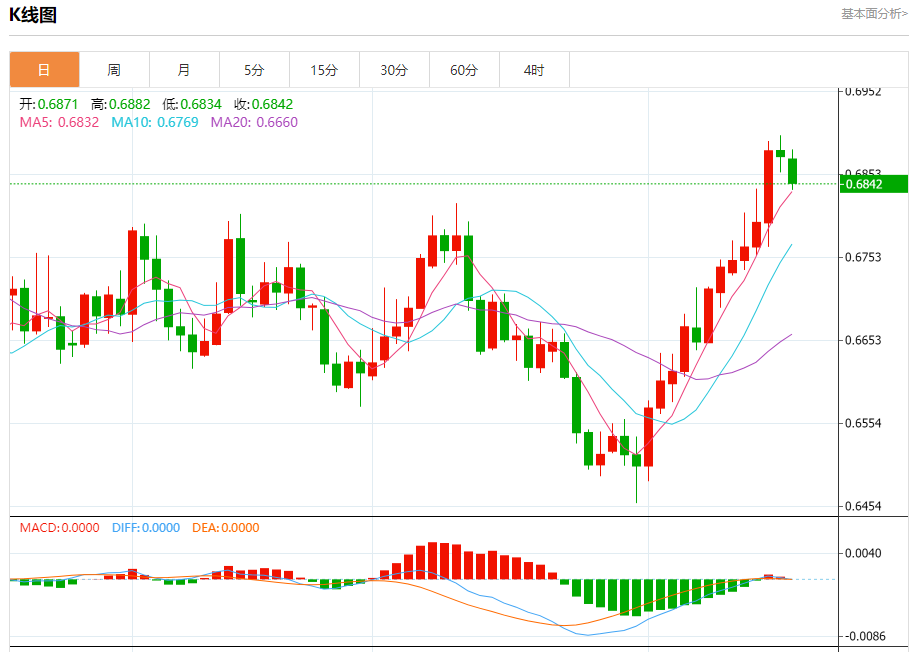Click the K线图 heading
Viewport: 916px width, 652px height.
click(x=33, y=14)
